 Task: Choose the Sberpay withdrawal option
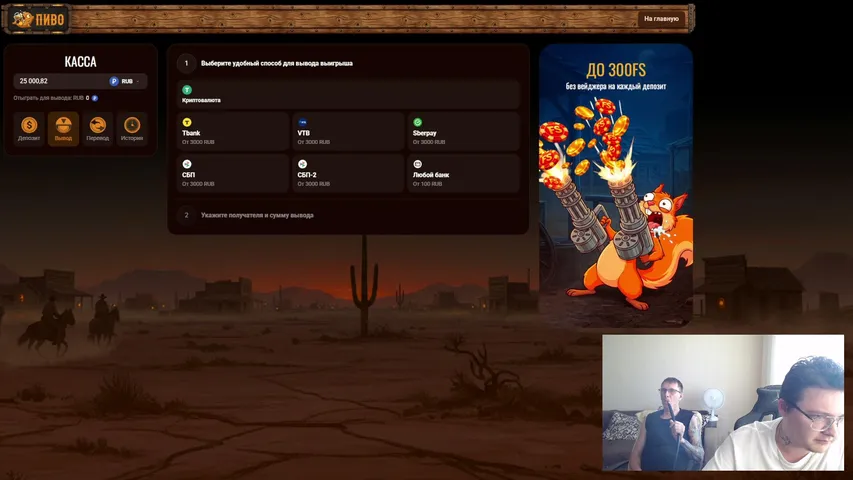click(463, 131)
